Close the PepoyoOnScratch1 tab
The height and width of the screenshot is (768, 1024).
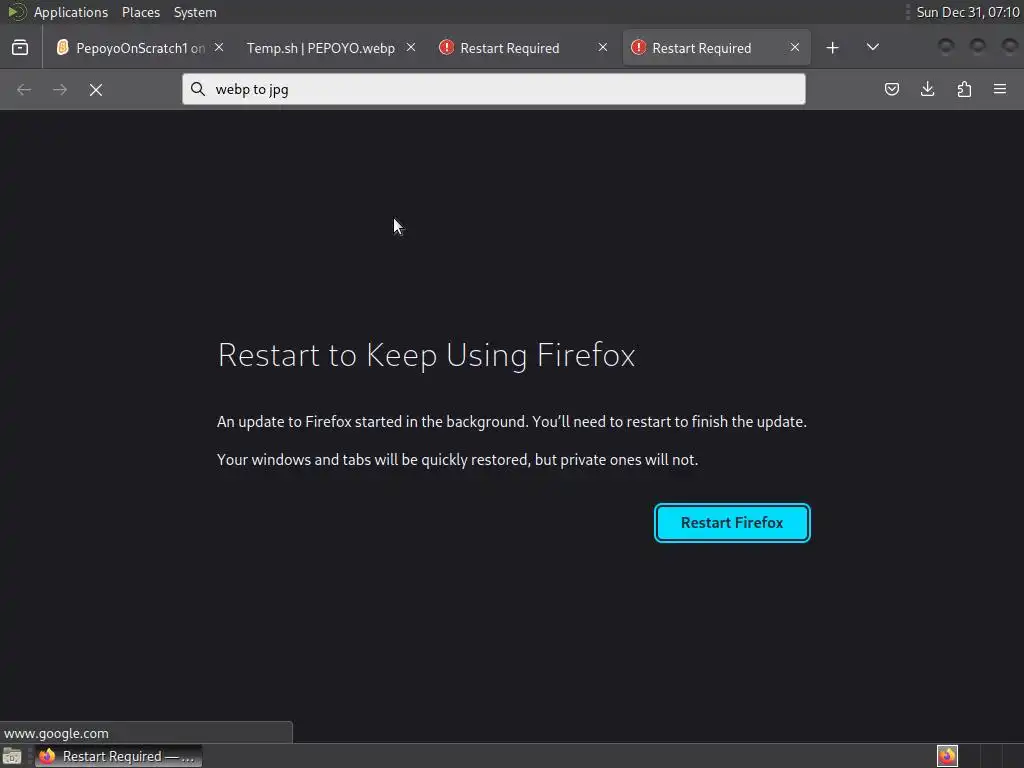219,47
